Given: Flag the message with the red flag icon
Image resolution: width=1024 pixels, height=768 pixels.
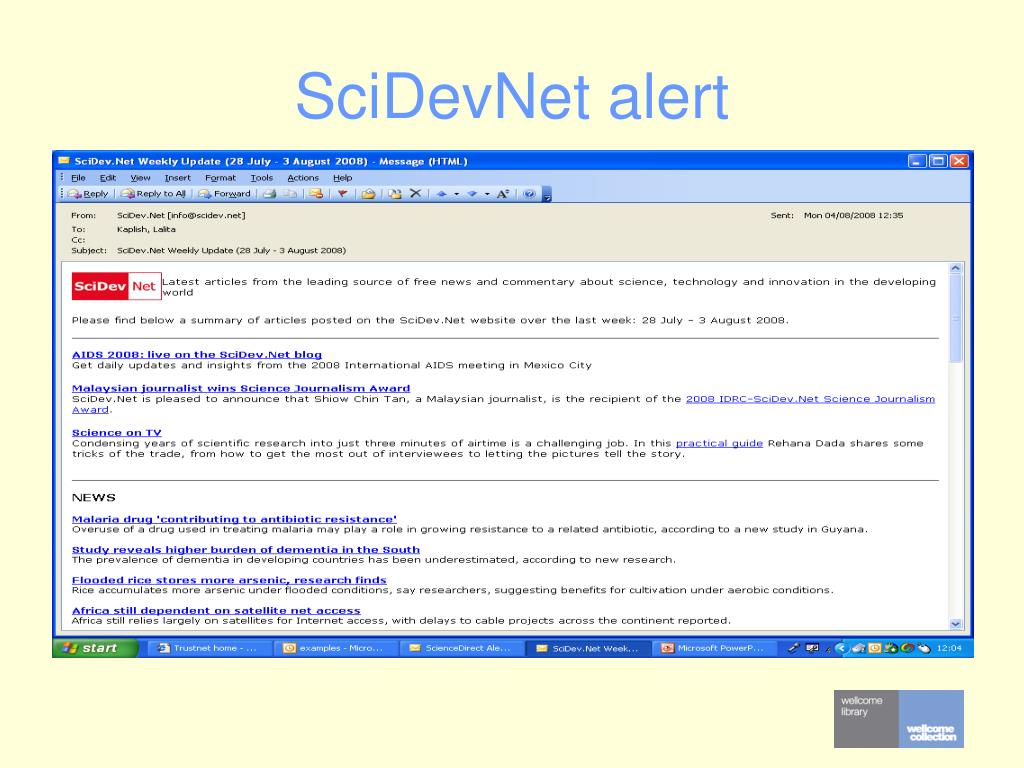Looking at the screenshot, I should click(x=342, y=194).
